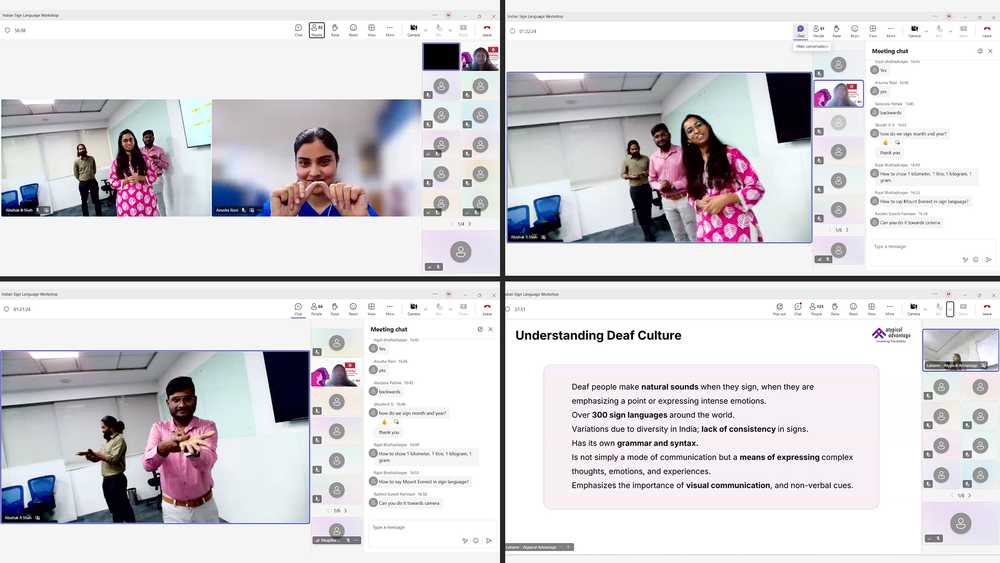Select presenter video thumbnail in bottom-right window
This screenshot has width=1000, height=563.
coord(960,349)
